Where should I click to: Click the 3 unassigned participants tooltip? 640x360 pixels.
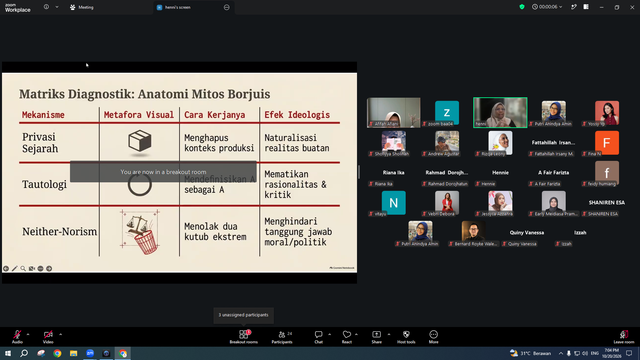point(243,315)
